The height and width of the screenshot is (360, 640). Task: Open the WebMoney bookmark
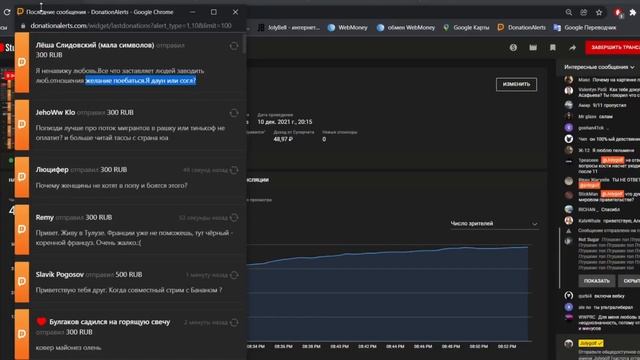tap(348, 28)
